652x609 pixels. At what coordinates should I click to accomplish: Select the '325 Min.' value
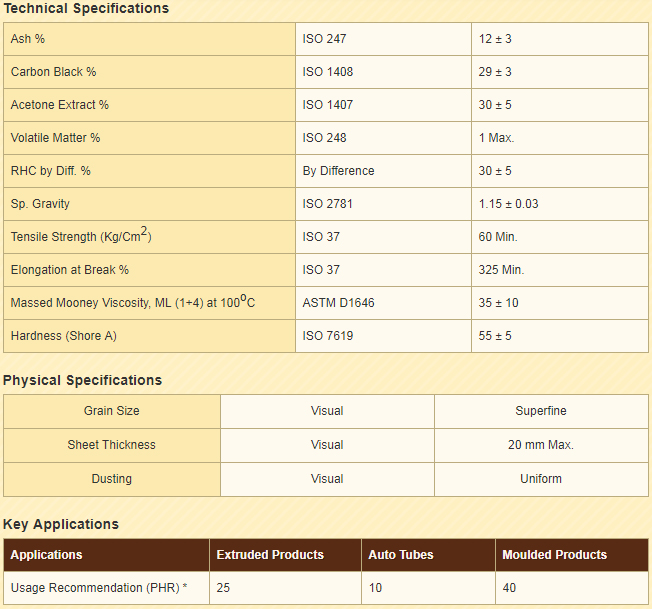(501, 270)
